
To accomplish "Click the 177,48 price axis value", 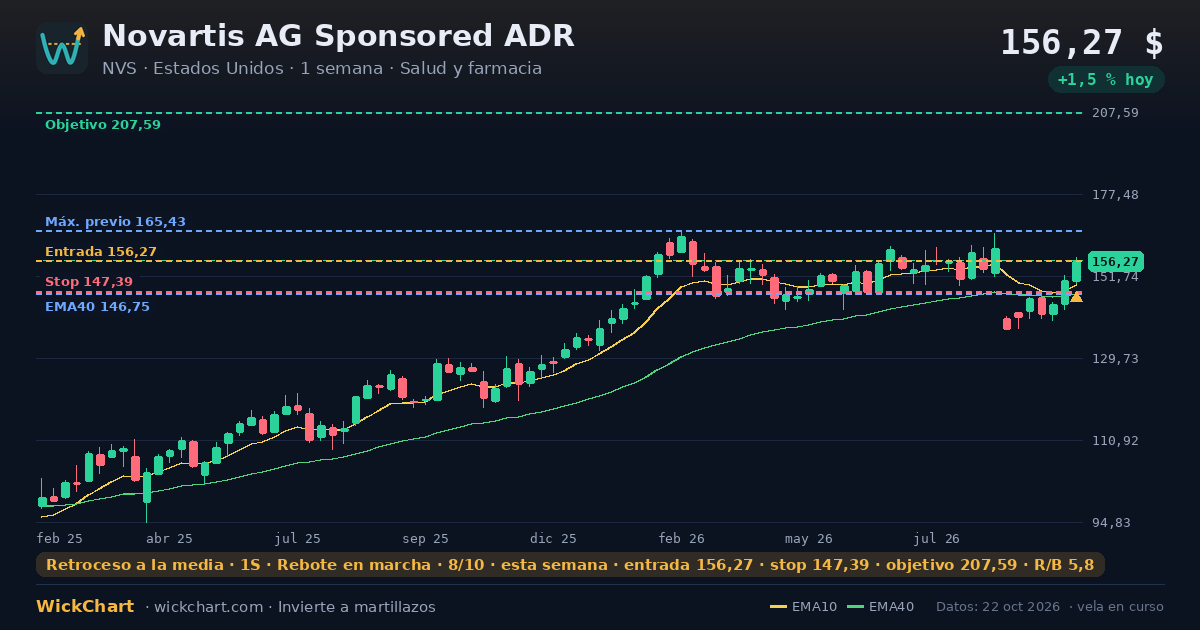I will coord(1115,195).
